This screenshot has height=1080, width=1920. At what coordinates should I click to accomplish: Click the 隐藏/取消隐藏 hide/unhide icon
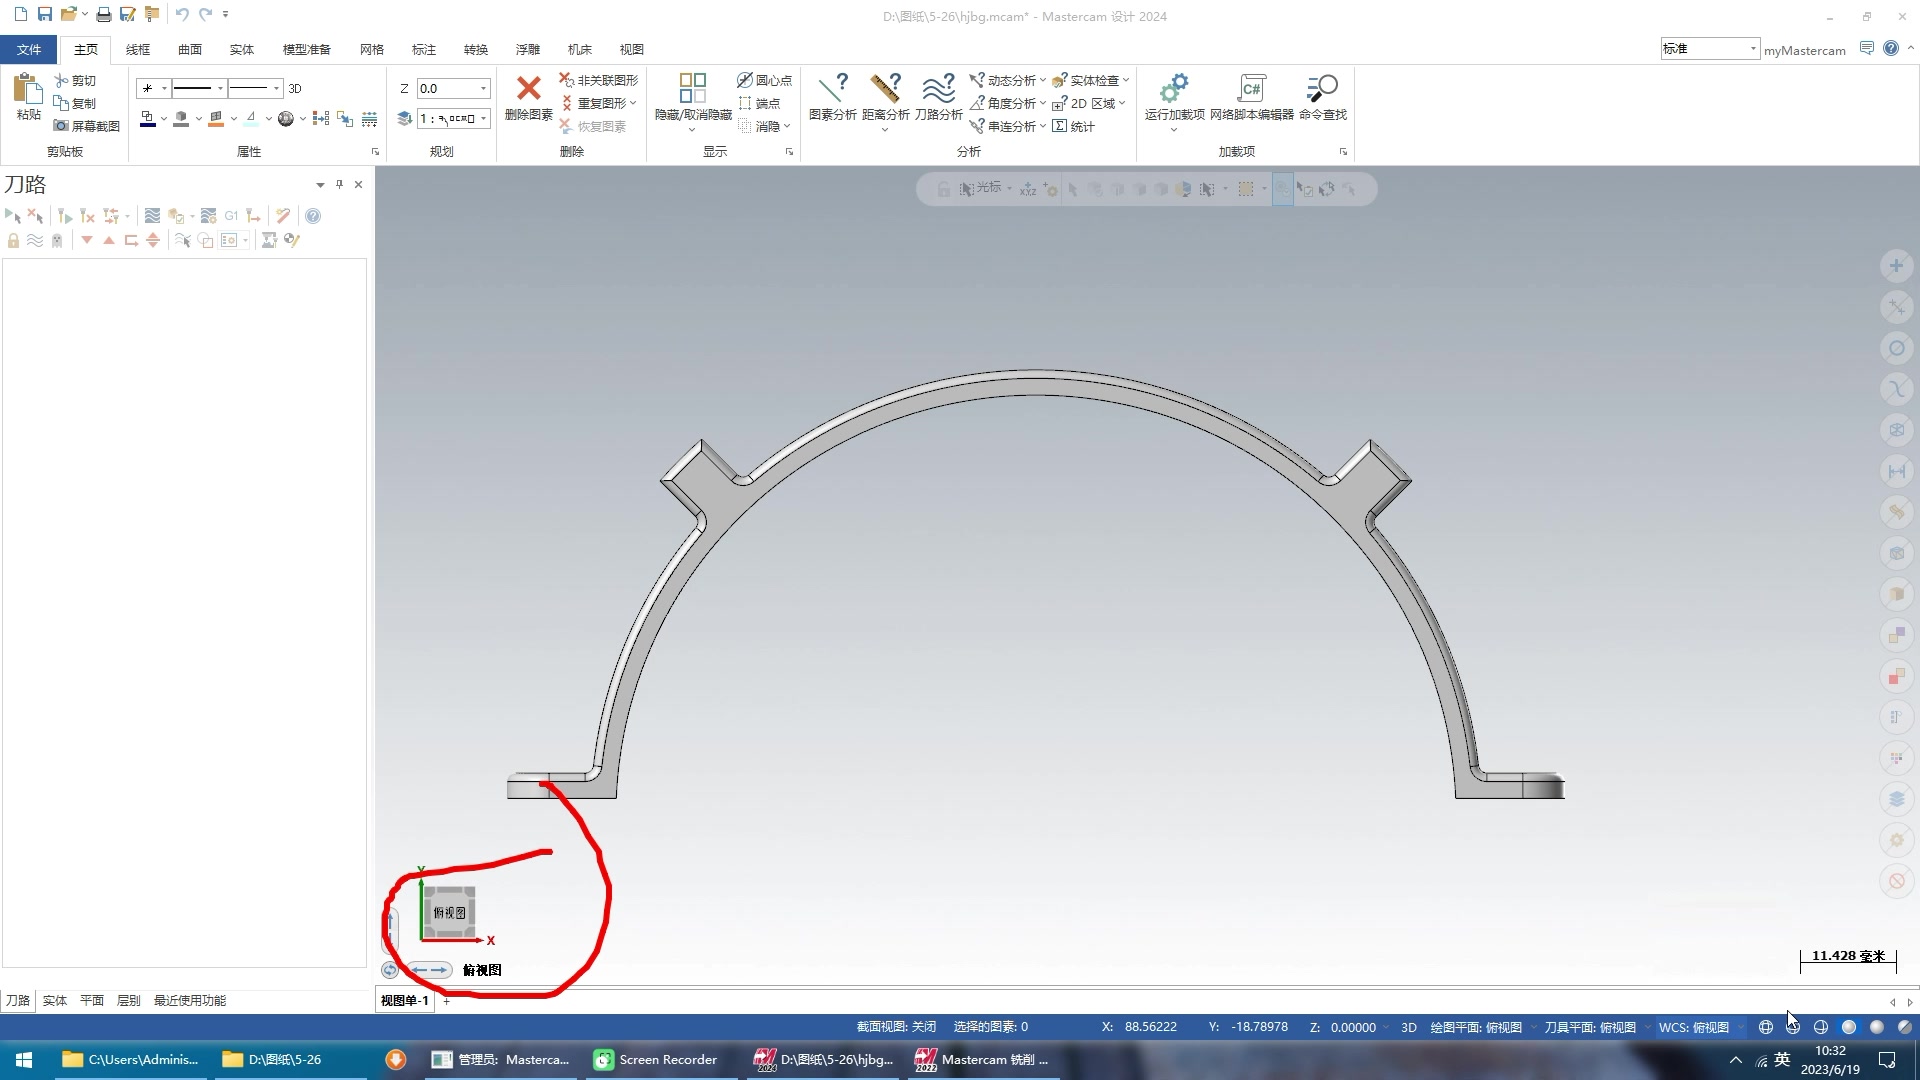[x=692, y=90]
